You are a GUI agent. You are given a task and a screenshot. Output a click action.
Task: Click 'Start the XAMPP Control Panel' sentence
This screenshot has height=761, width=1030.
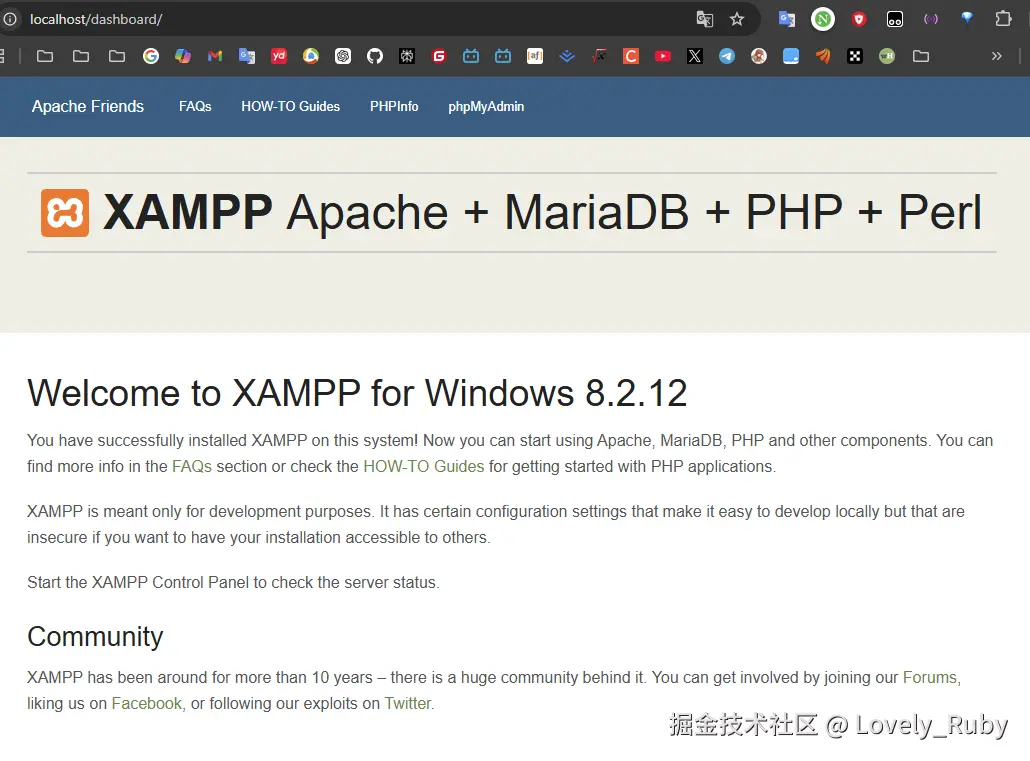click(x=233, y=583)
